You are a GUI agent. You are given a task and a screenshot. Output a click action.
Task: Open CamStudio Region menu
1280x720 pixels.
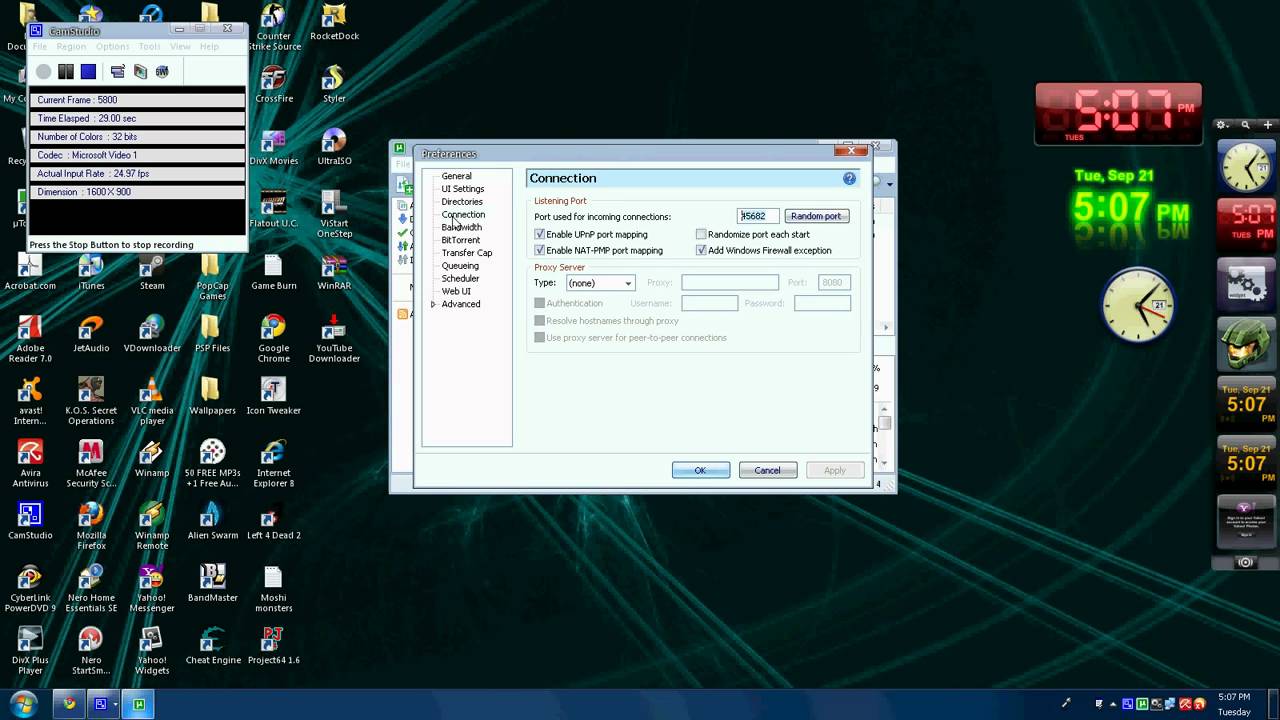point(71,47)
